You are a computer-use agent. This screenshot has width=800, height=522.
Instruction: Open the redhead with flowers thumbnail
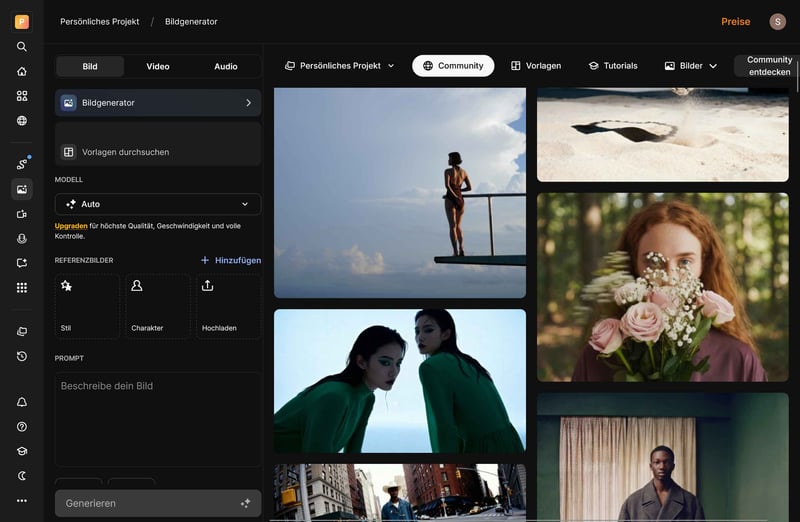pos(663,287)
